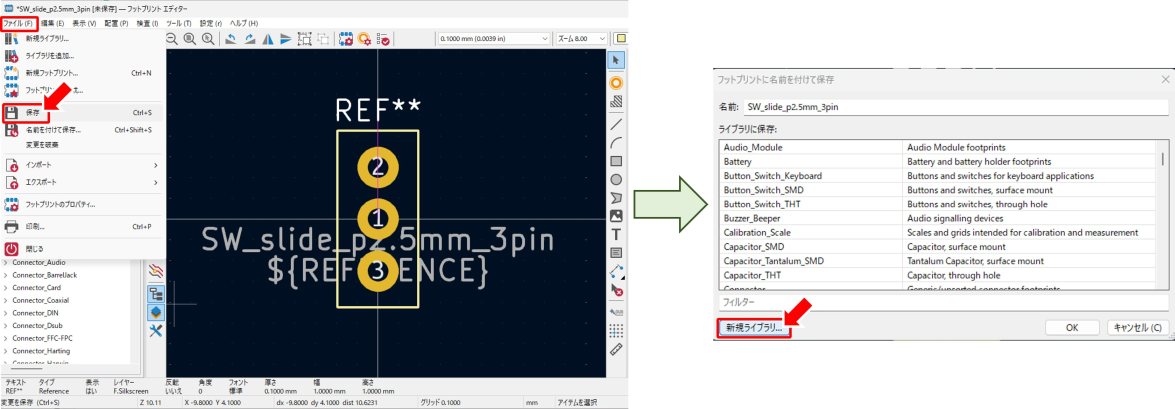Expand the Connector_Audio library tree node
The width and height of the screenshot is (1175, 409).
pyautogui.click(x=6, y=262)
